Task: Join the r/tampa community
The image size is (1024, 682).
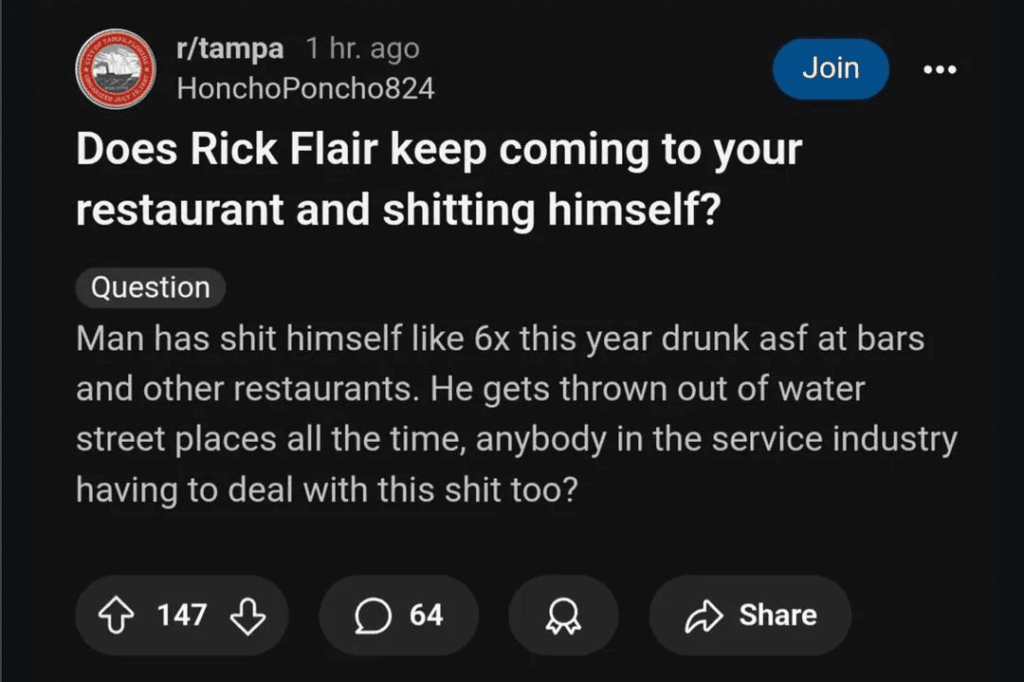Action: point(830,69)
